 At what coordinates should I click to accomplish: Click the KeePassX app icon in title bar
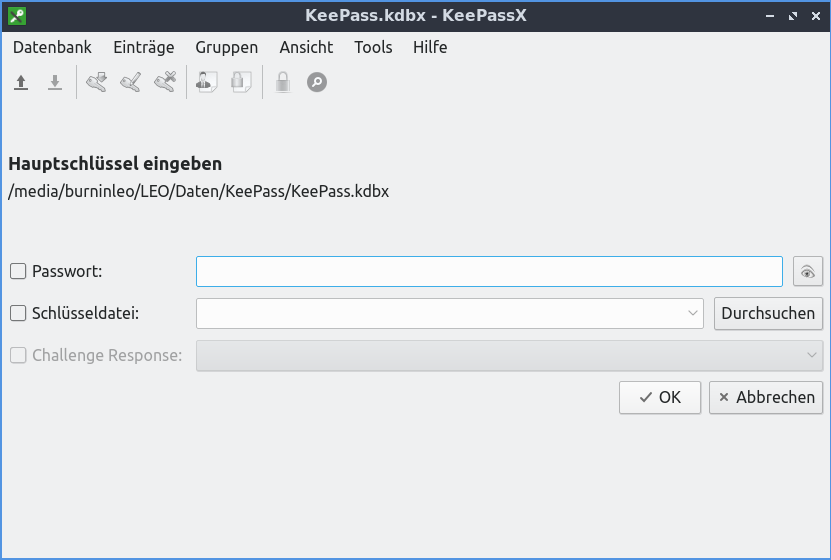pyautogui.click(x=17, y=16)
